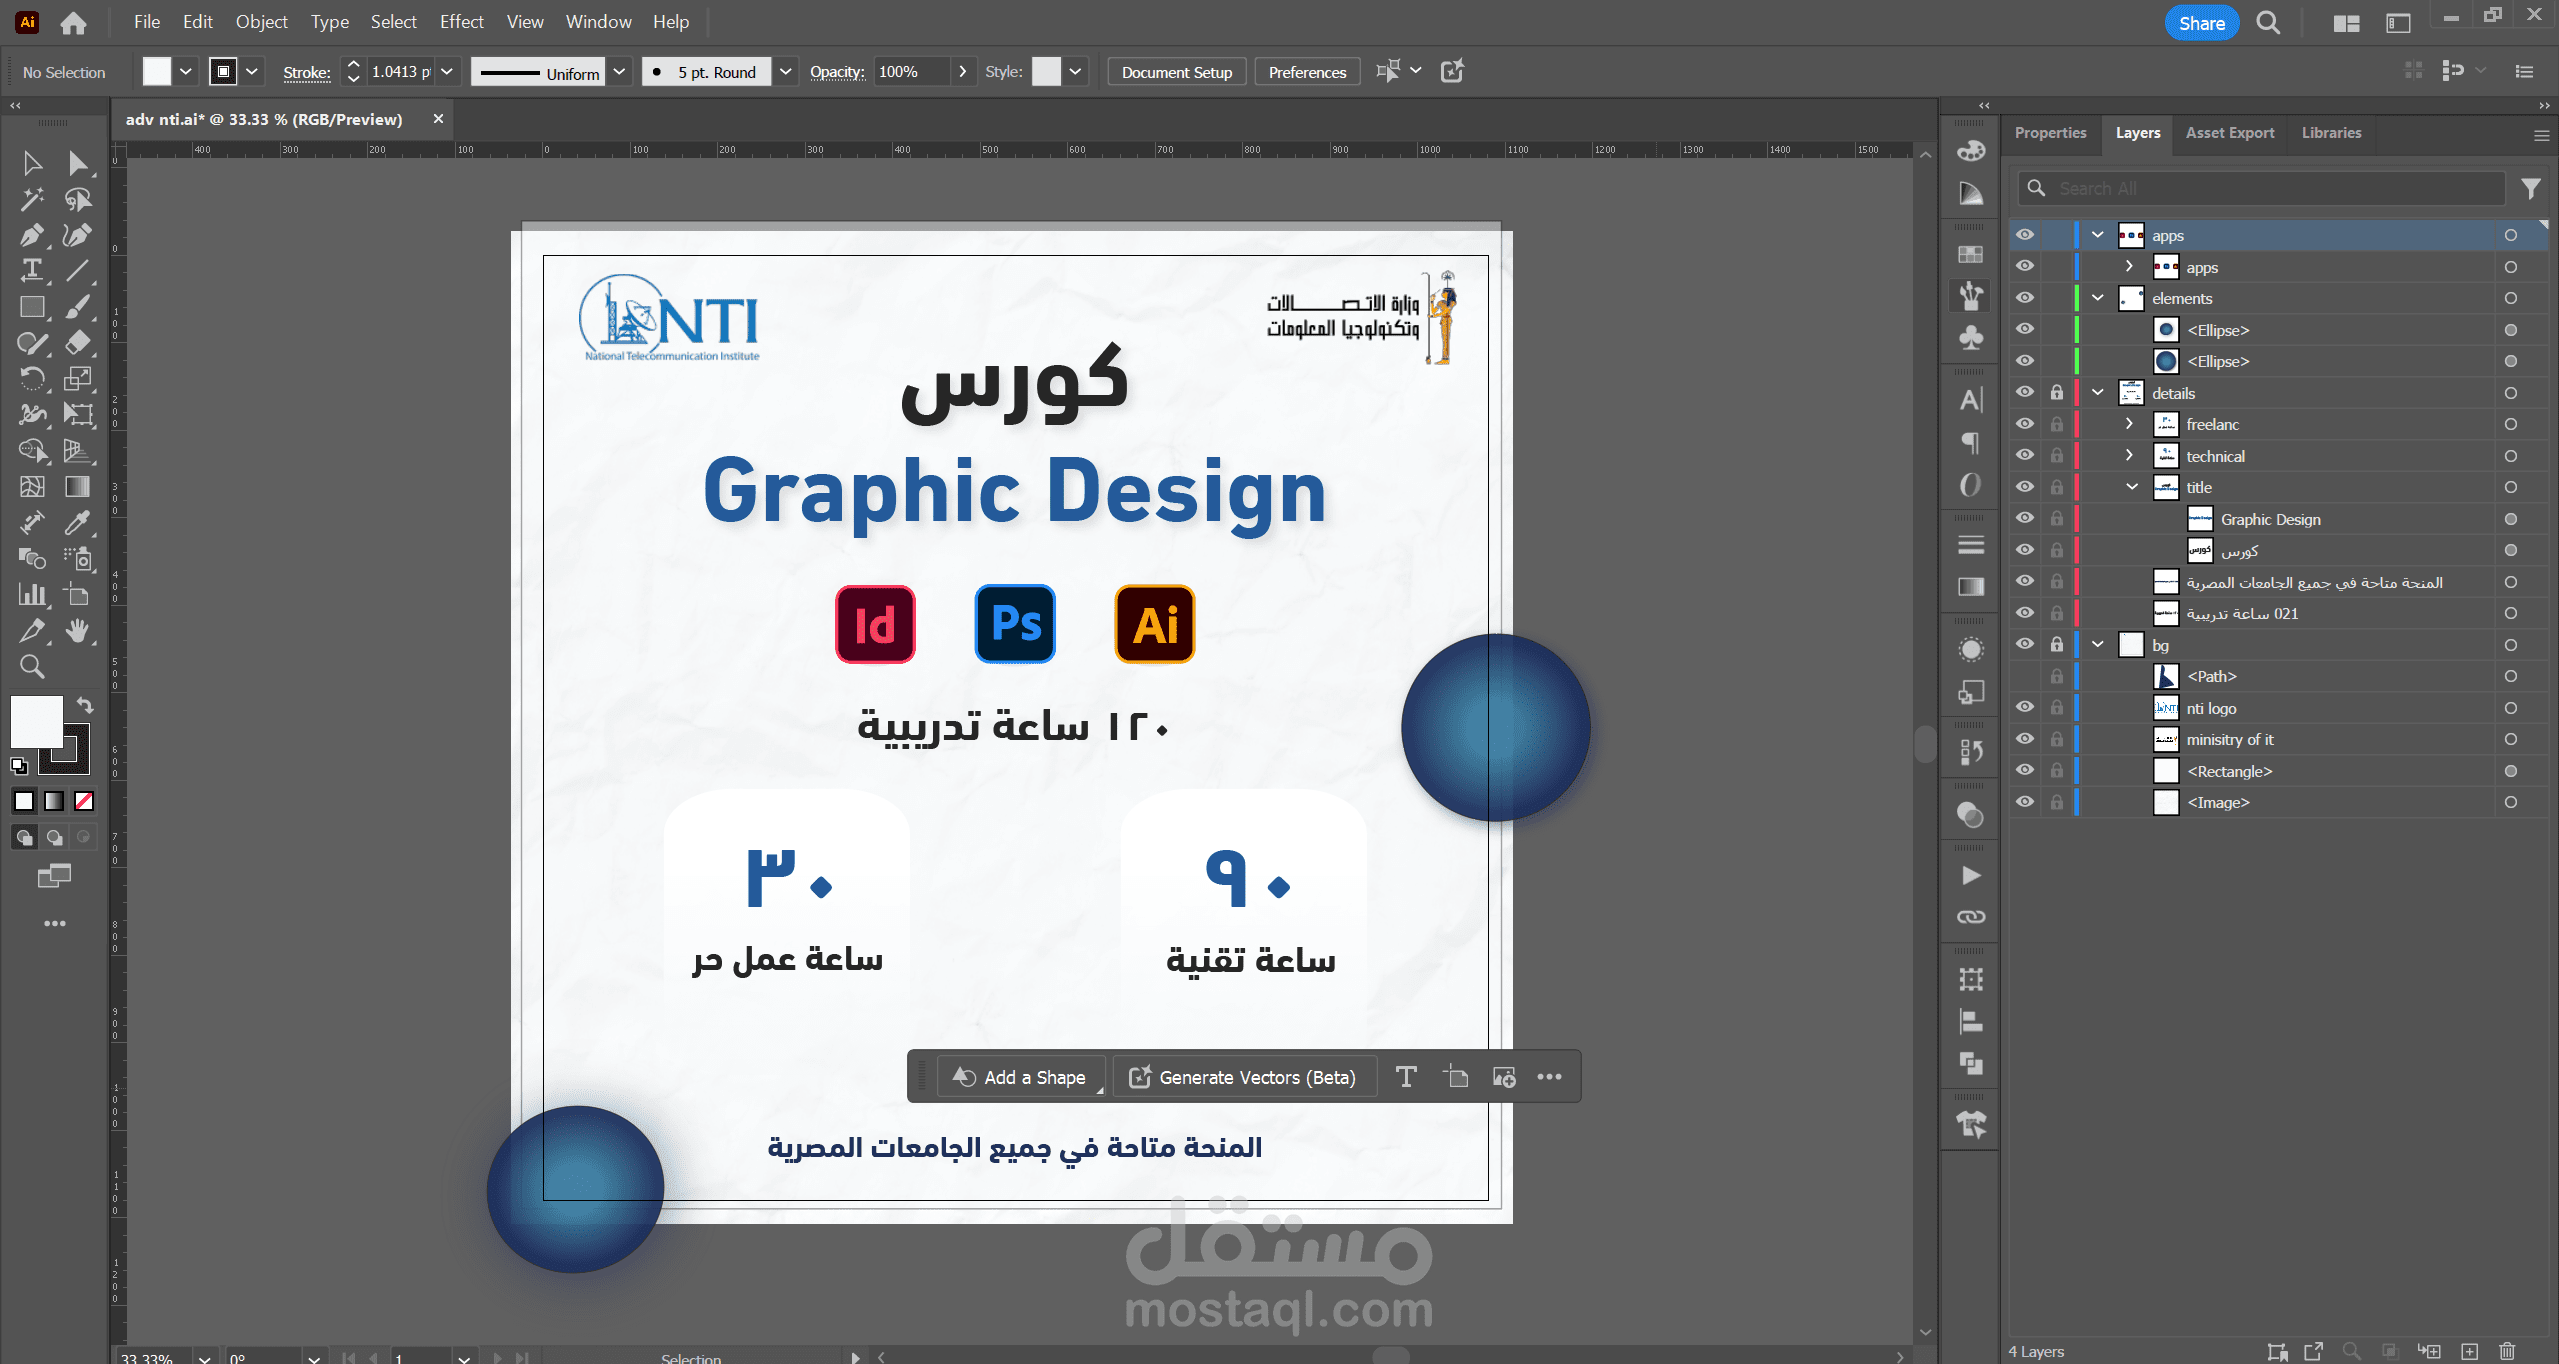The width and height of the screenshot is (2559, 1364).
Task: Unlock the details layer
Action: point(2056,393)
